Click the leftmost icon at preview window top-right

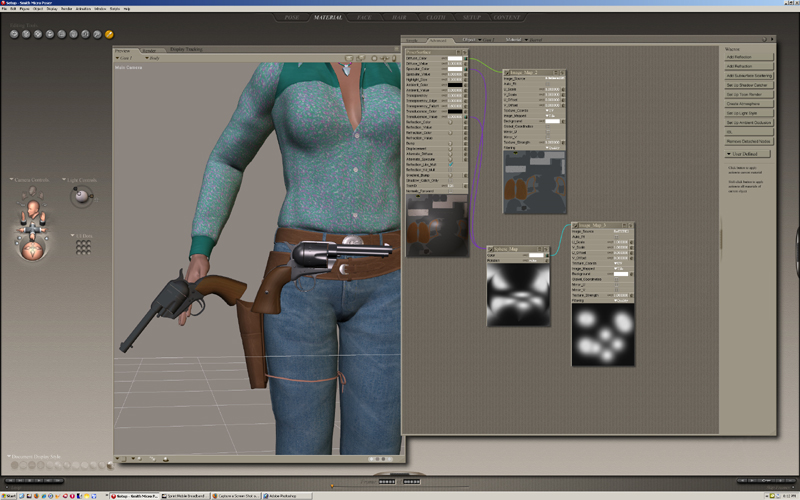point(349,58)
